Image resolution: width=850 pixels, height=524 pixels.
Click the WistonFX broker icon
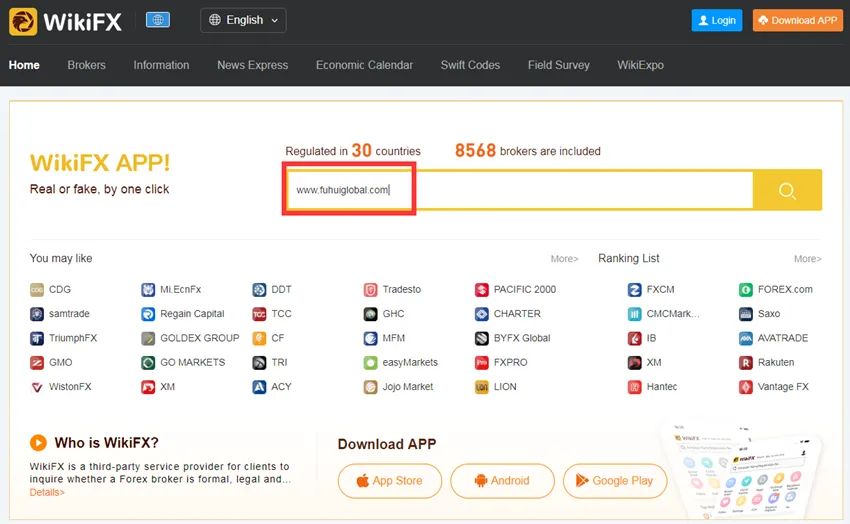pos(37,387)
